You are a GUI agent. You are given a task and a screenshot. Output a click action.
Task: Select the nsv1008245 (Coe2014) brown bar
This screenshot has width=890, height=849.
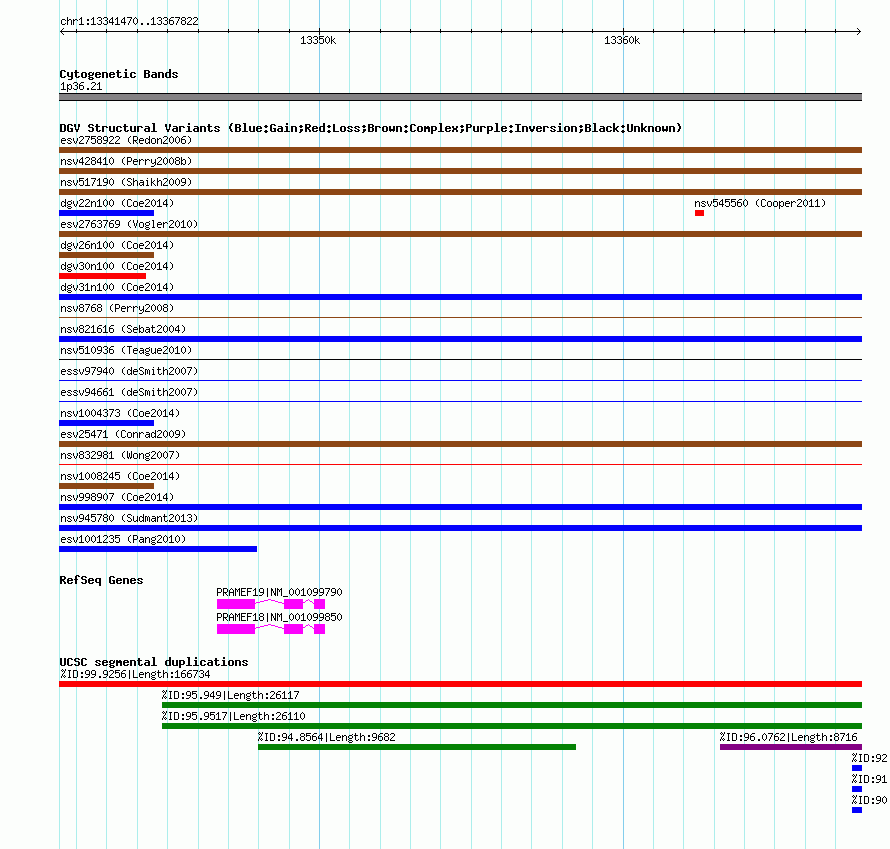[x=106, y=486]
